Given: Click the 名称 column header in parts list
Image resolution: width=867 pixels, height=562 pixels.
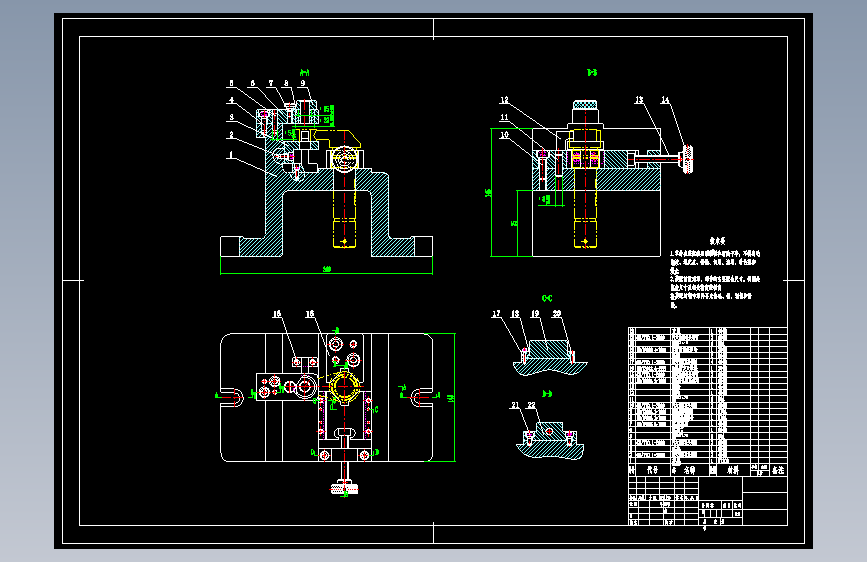Looking at the screenshot, I should coord(689,470).
